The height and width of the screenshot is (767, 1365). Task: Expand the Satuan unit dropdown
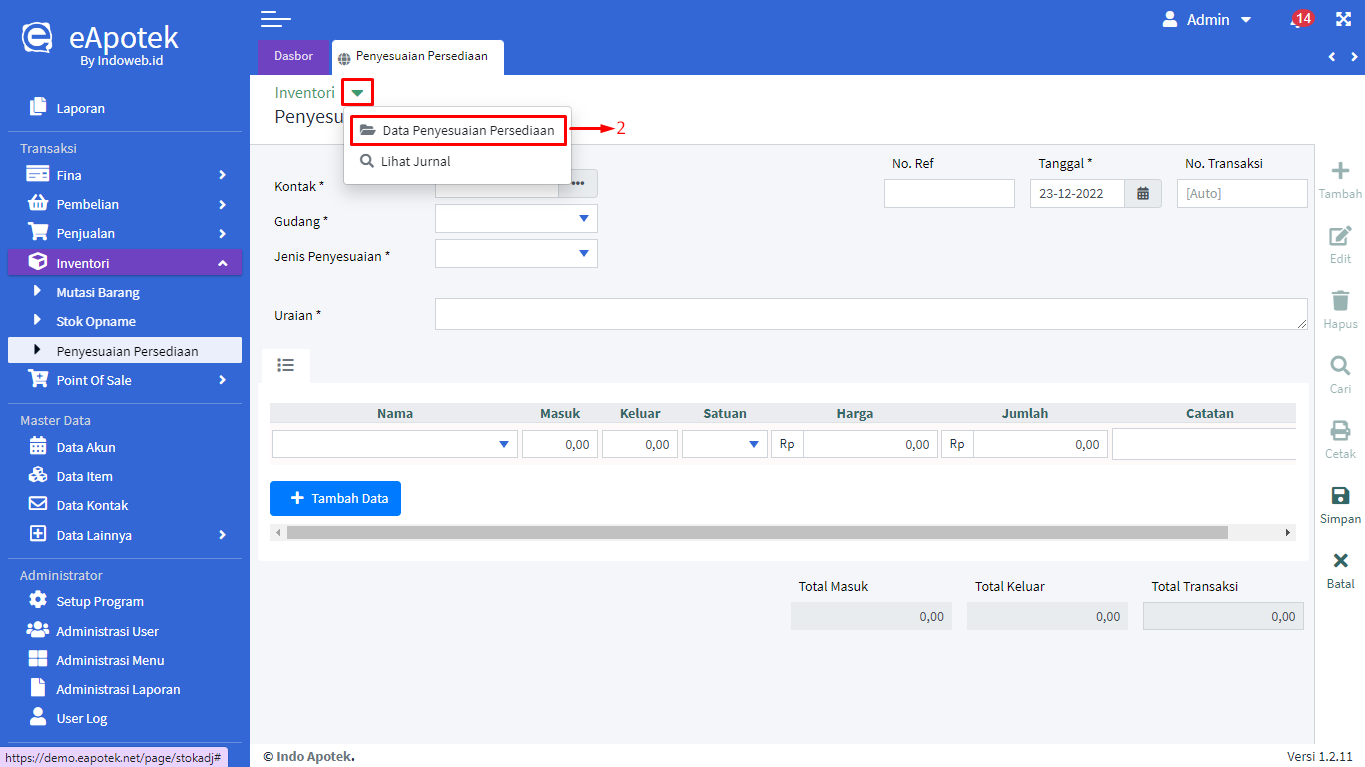click(x=725, y=445)
